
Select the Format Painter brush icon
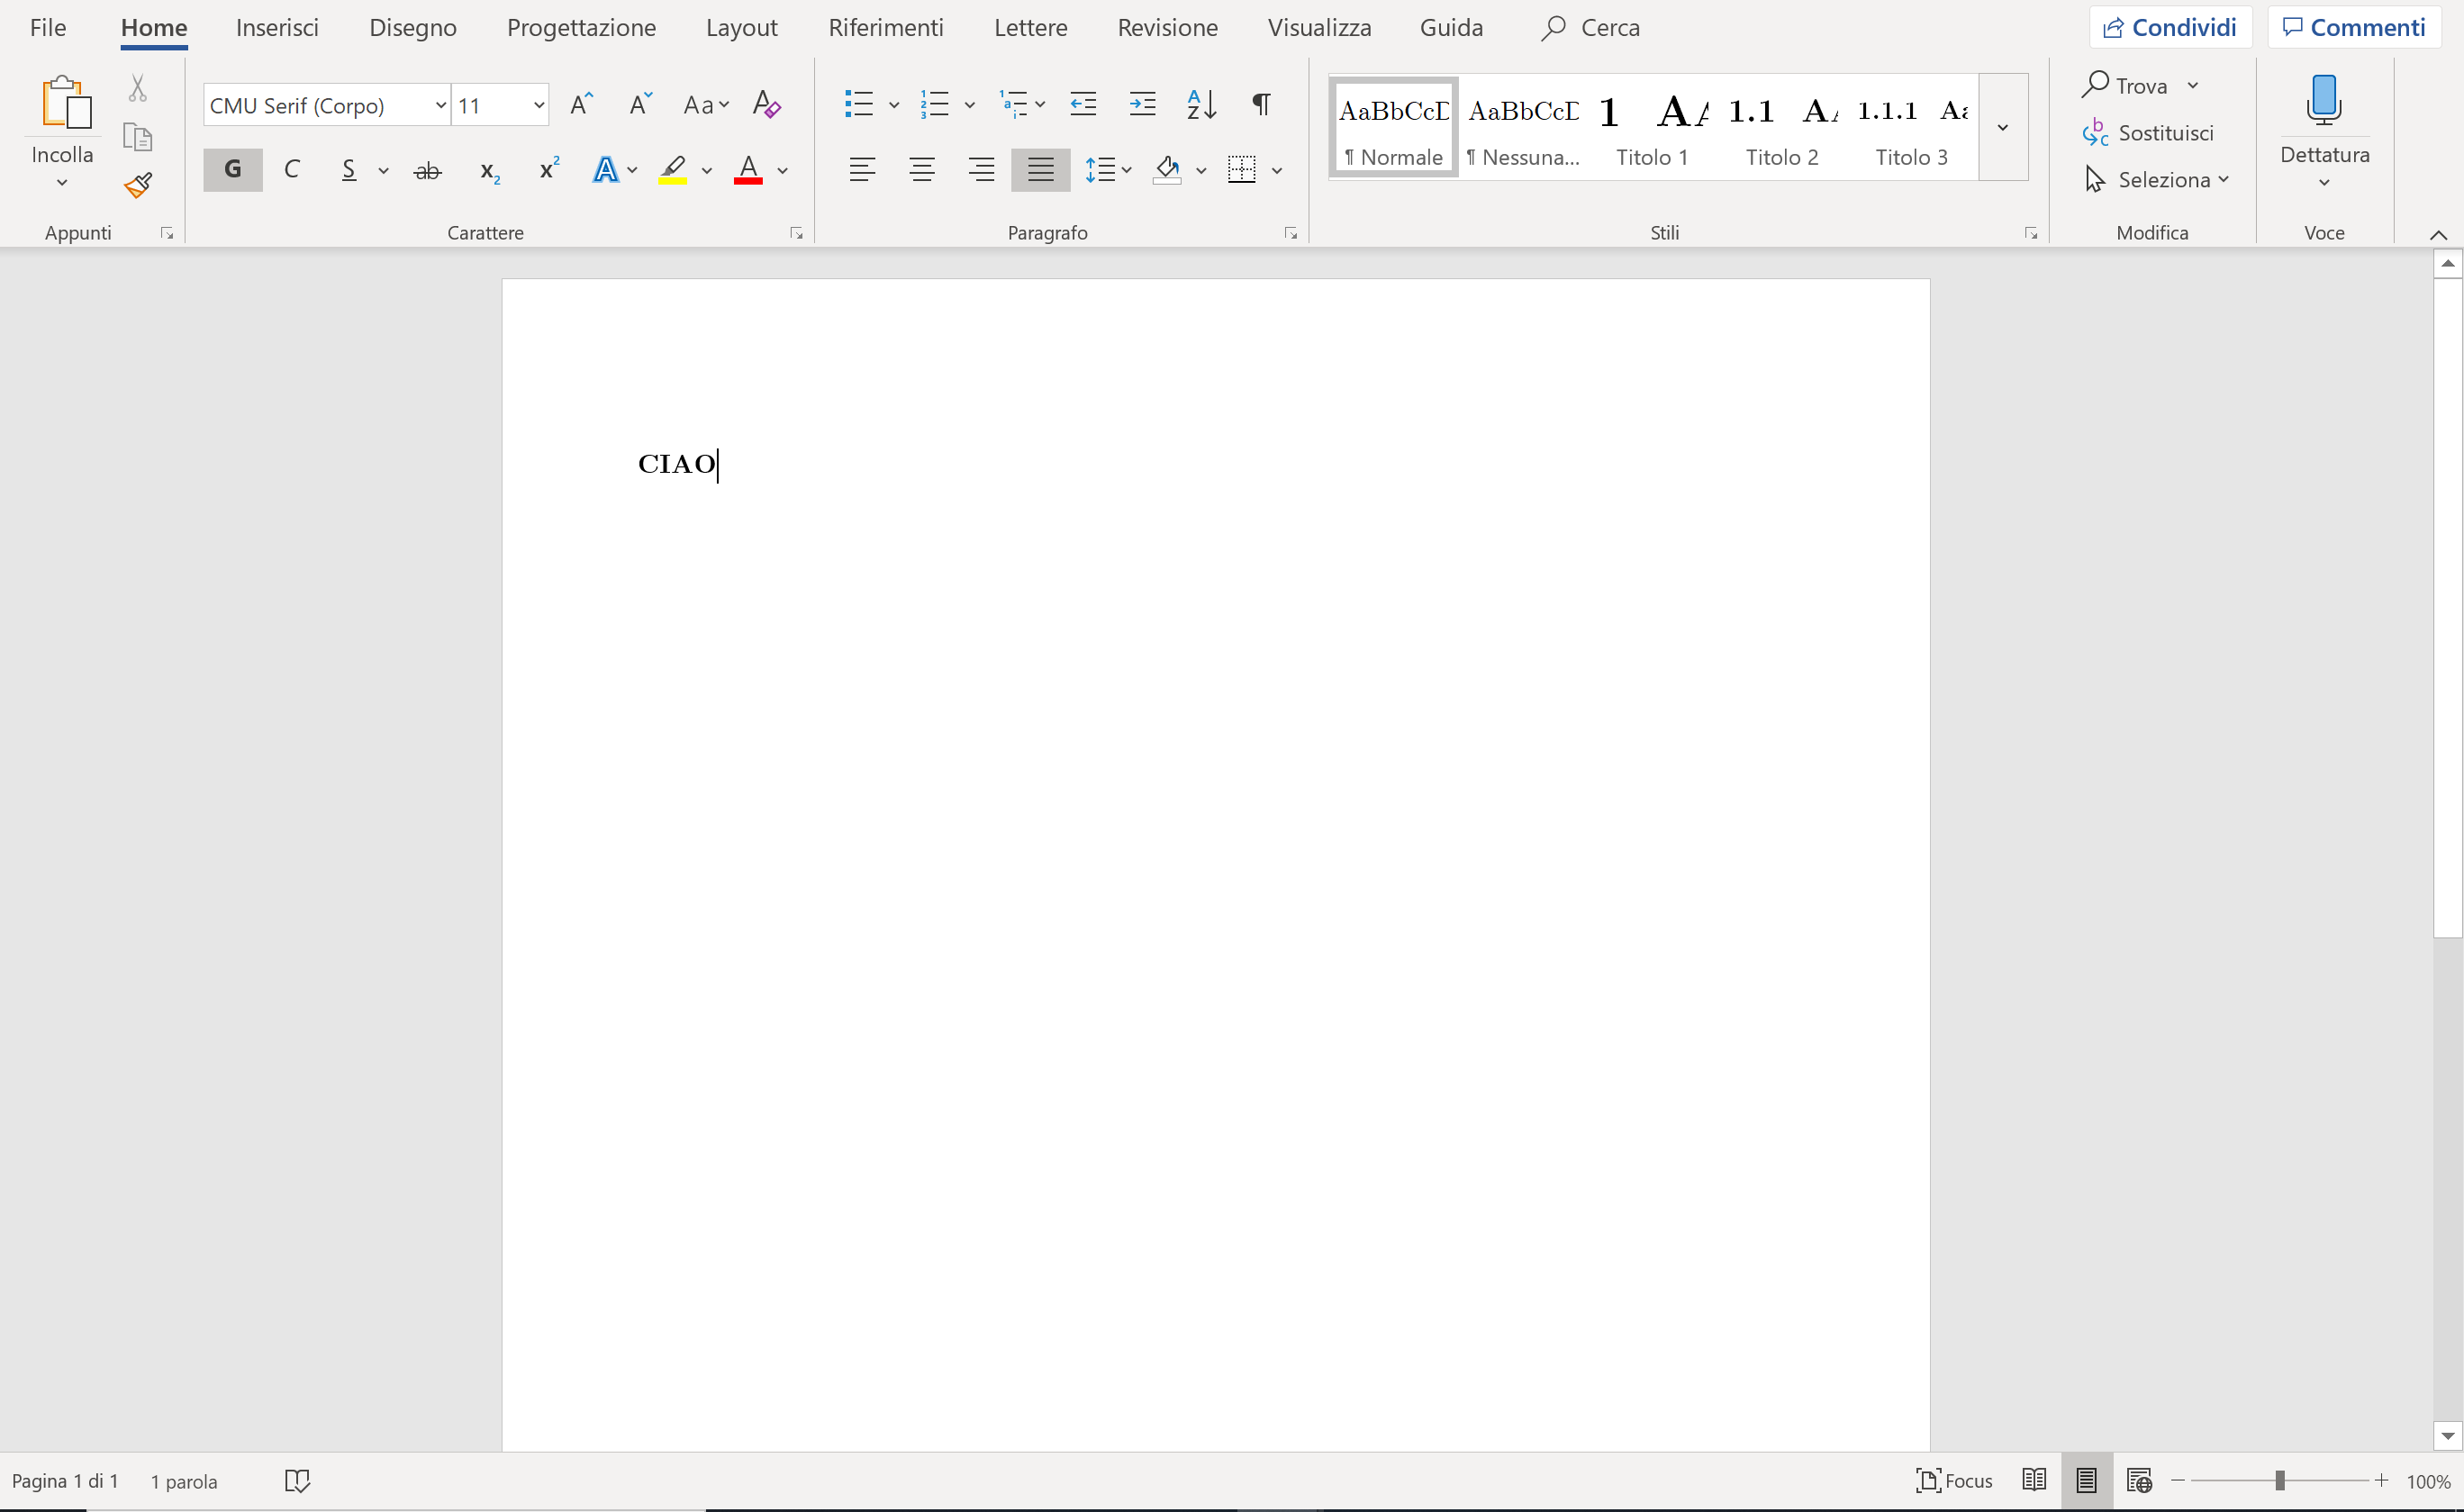coord(138,185)
